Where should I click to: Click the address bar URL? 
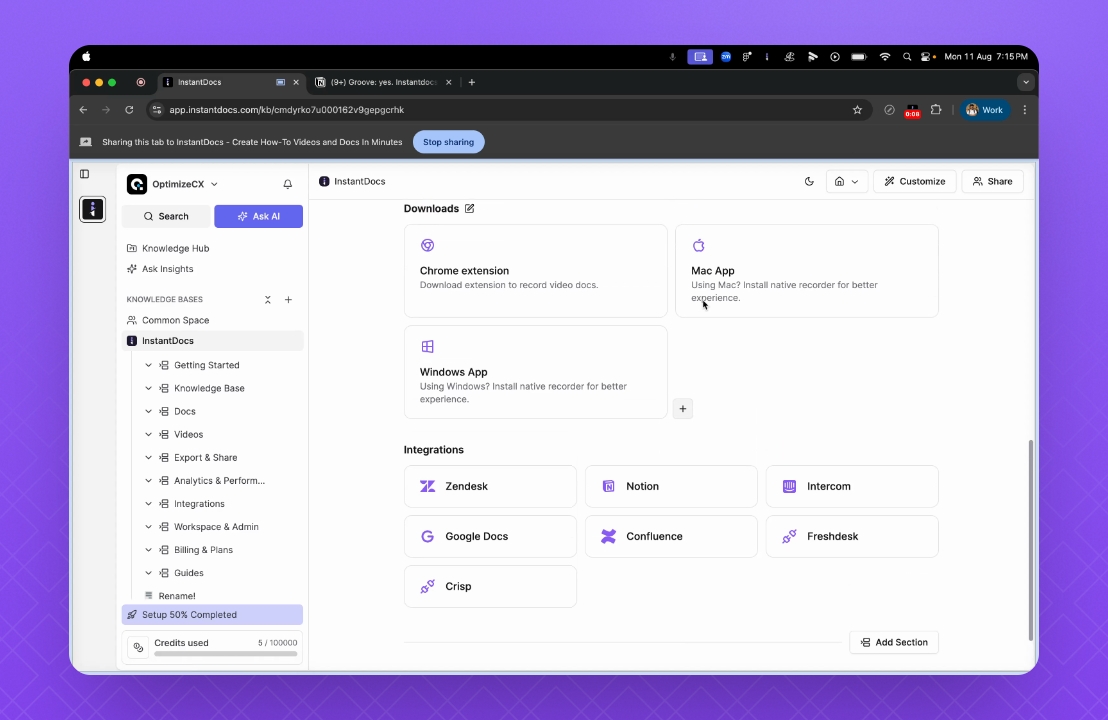287,110
